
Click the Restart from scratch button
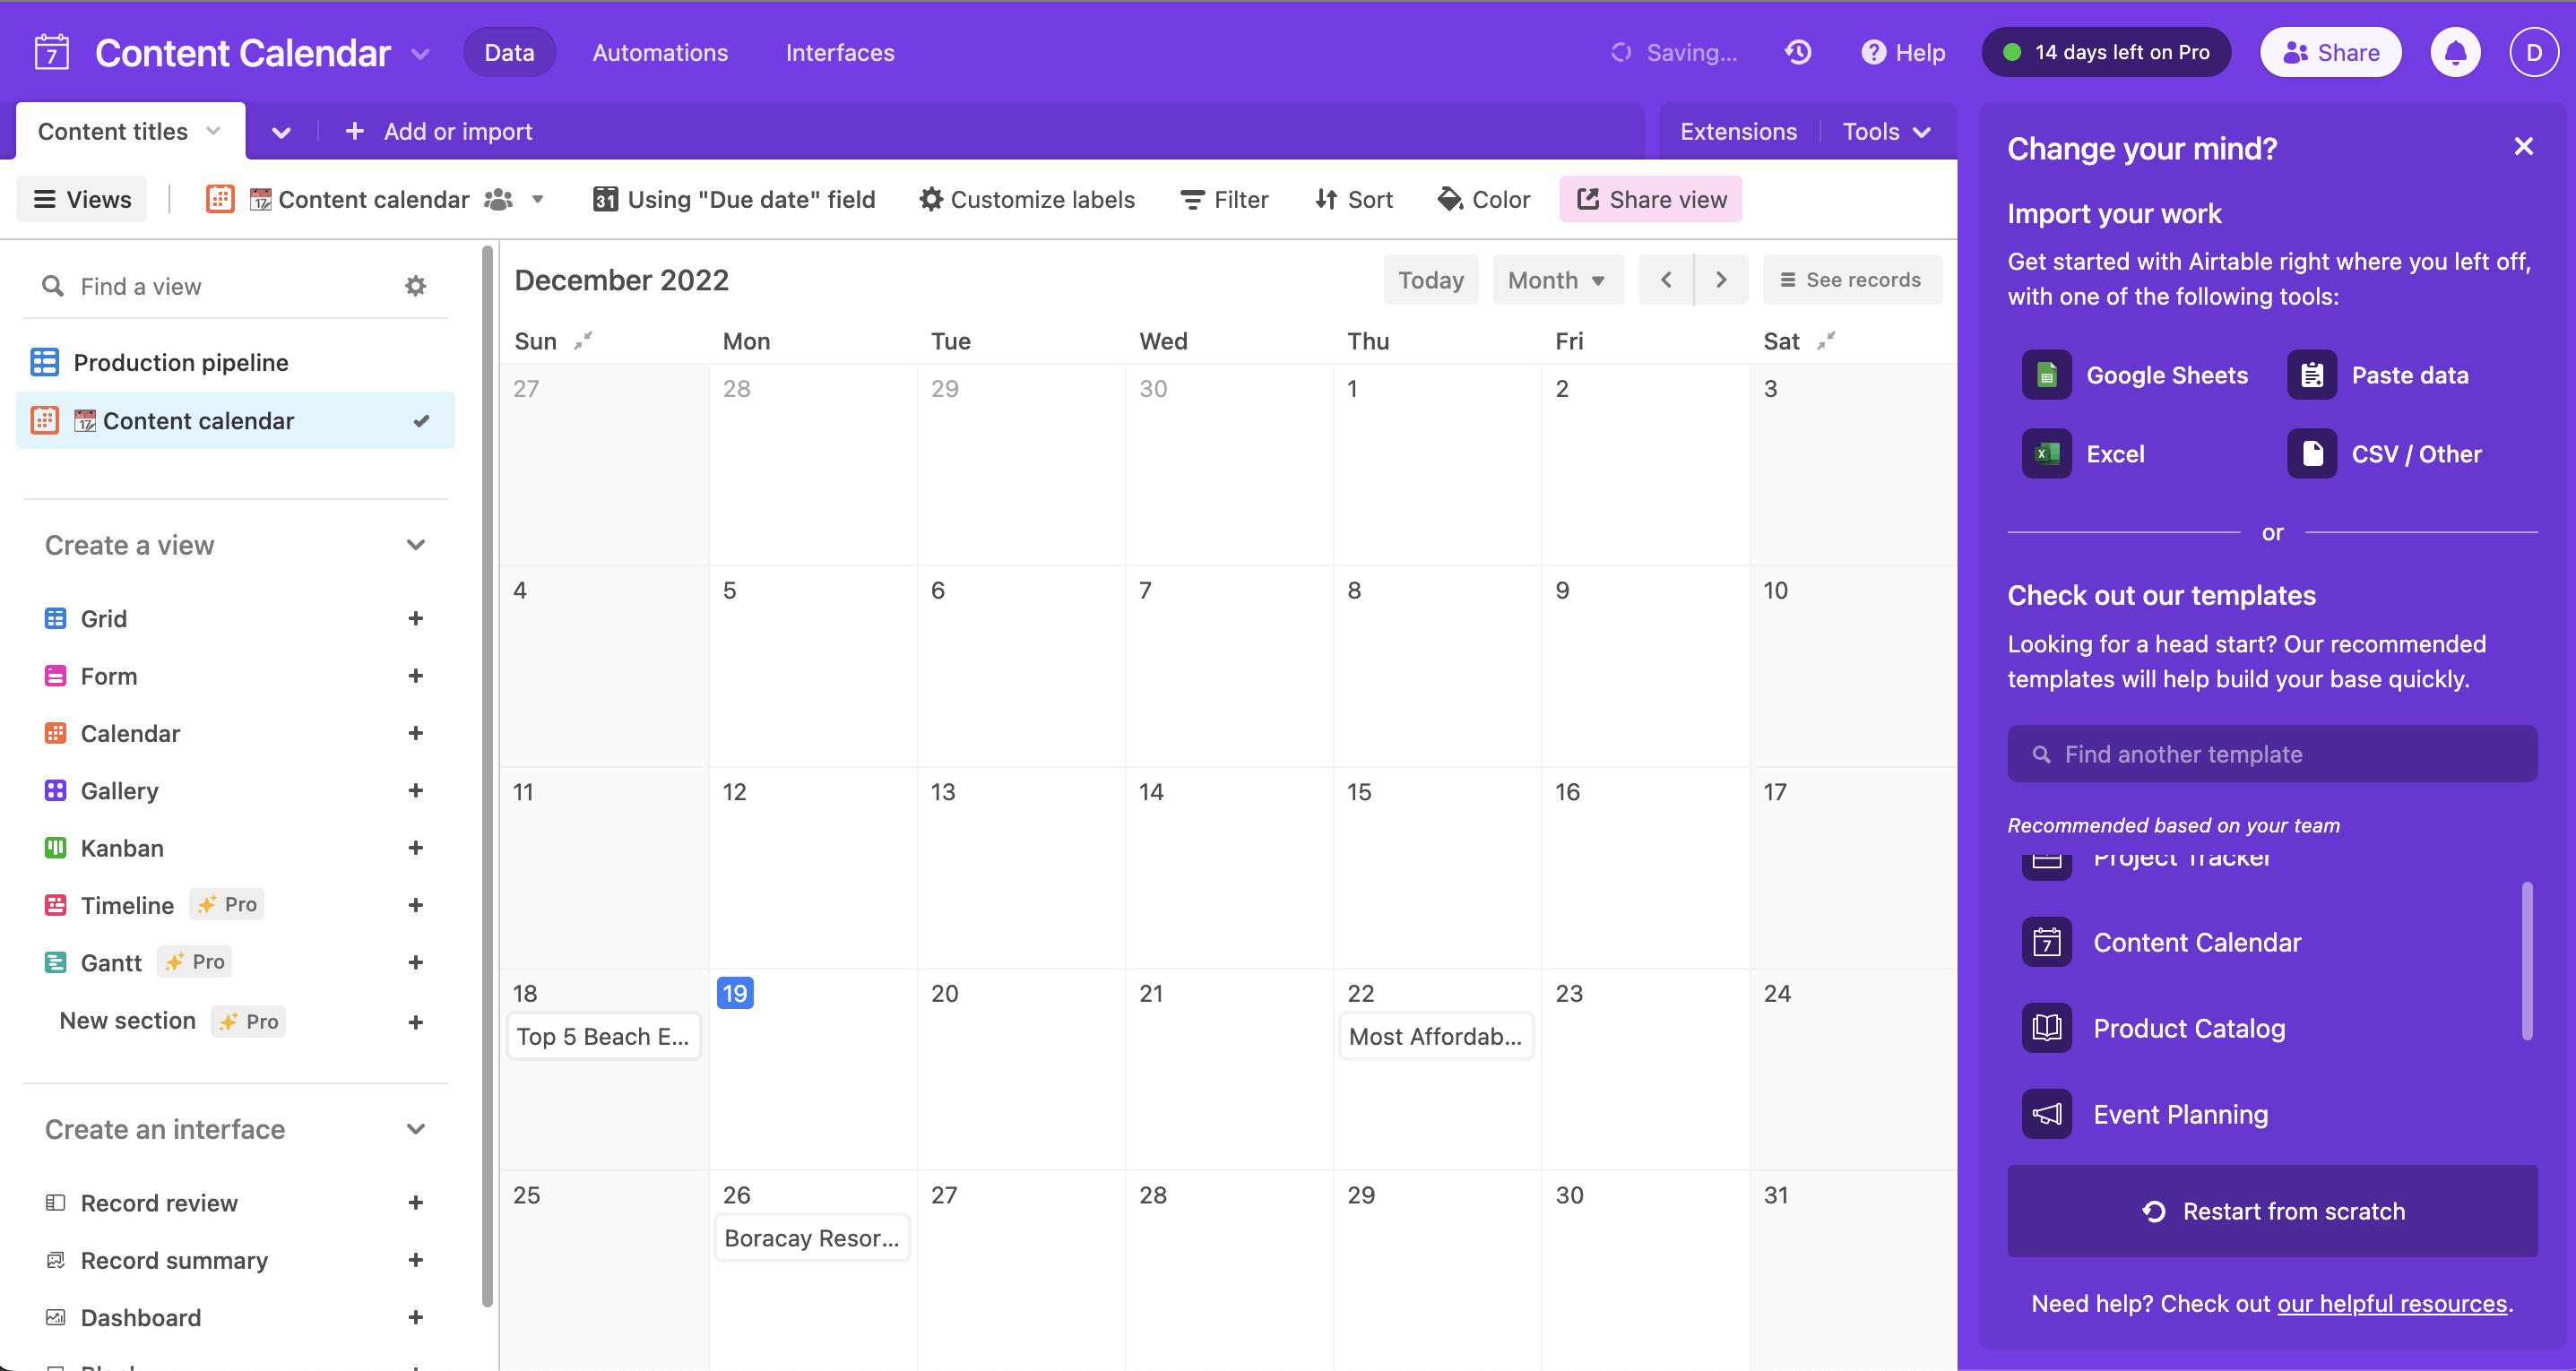(2275, 1211)
